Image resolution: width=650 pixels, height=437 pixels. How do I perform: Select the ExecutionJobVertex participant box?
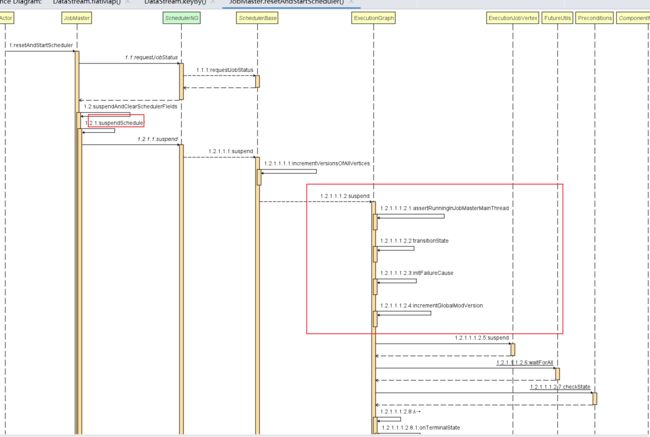[x=512, y=18]
